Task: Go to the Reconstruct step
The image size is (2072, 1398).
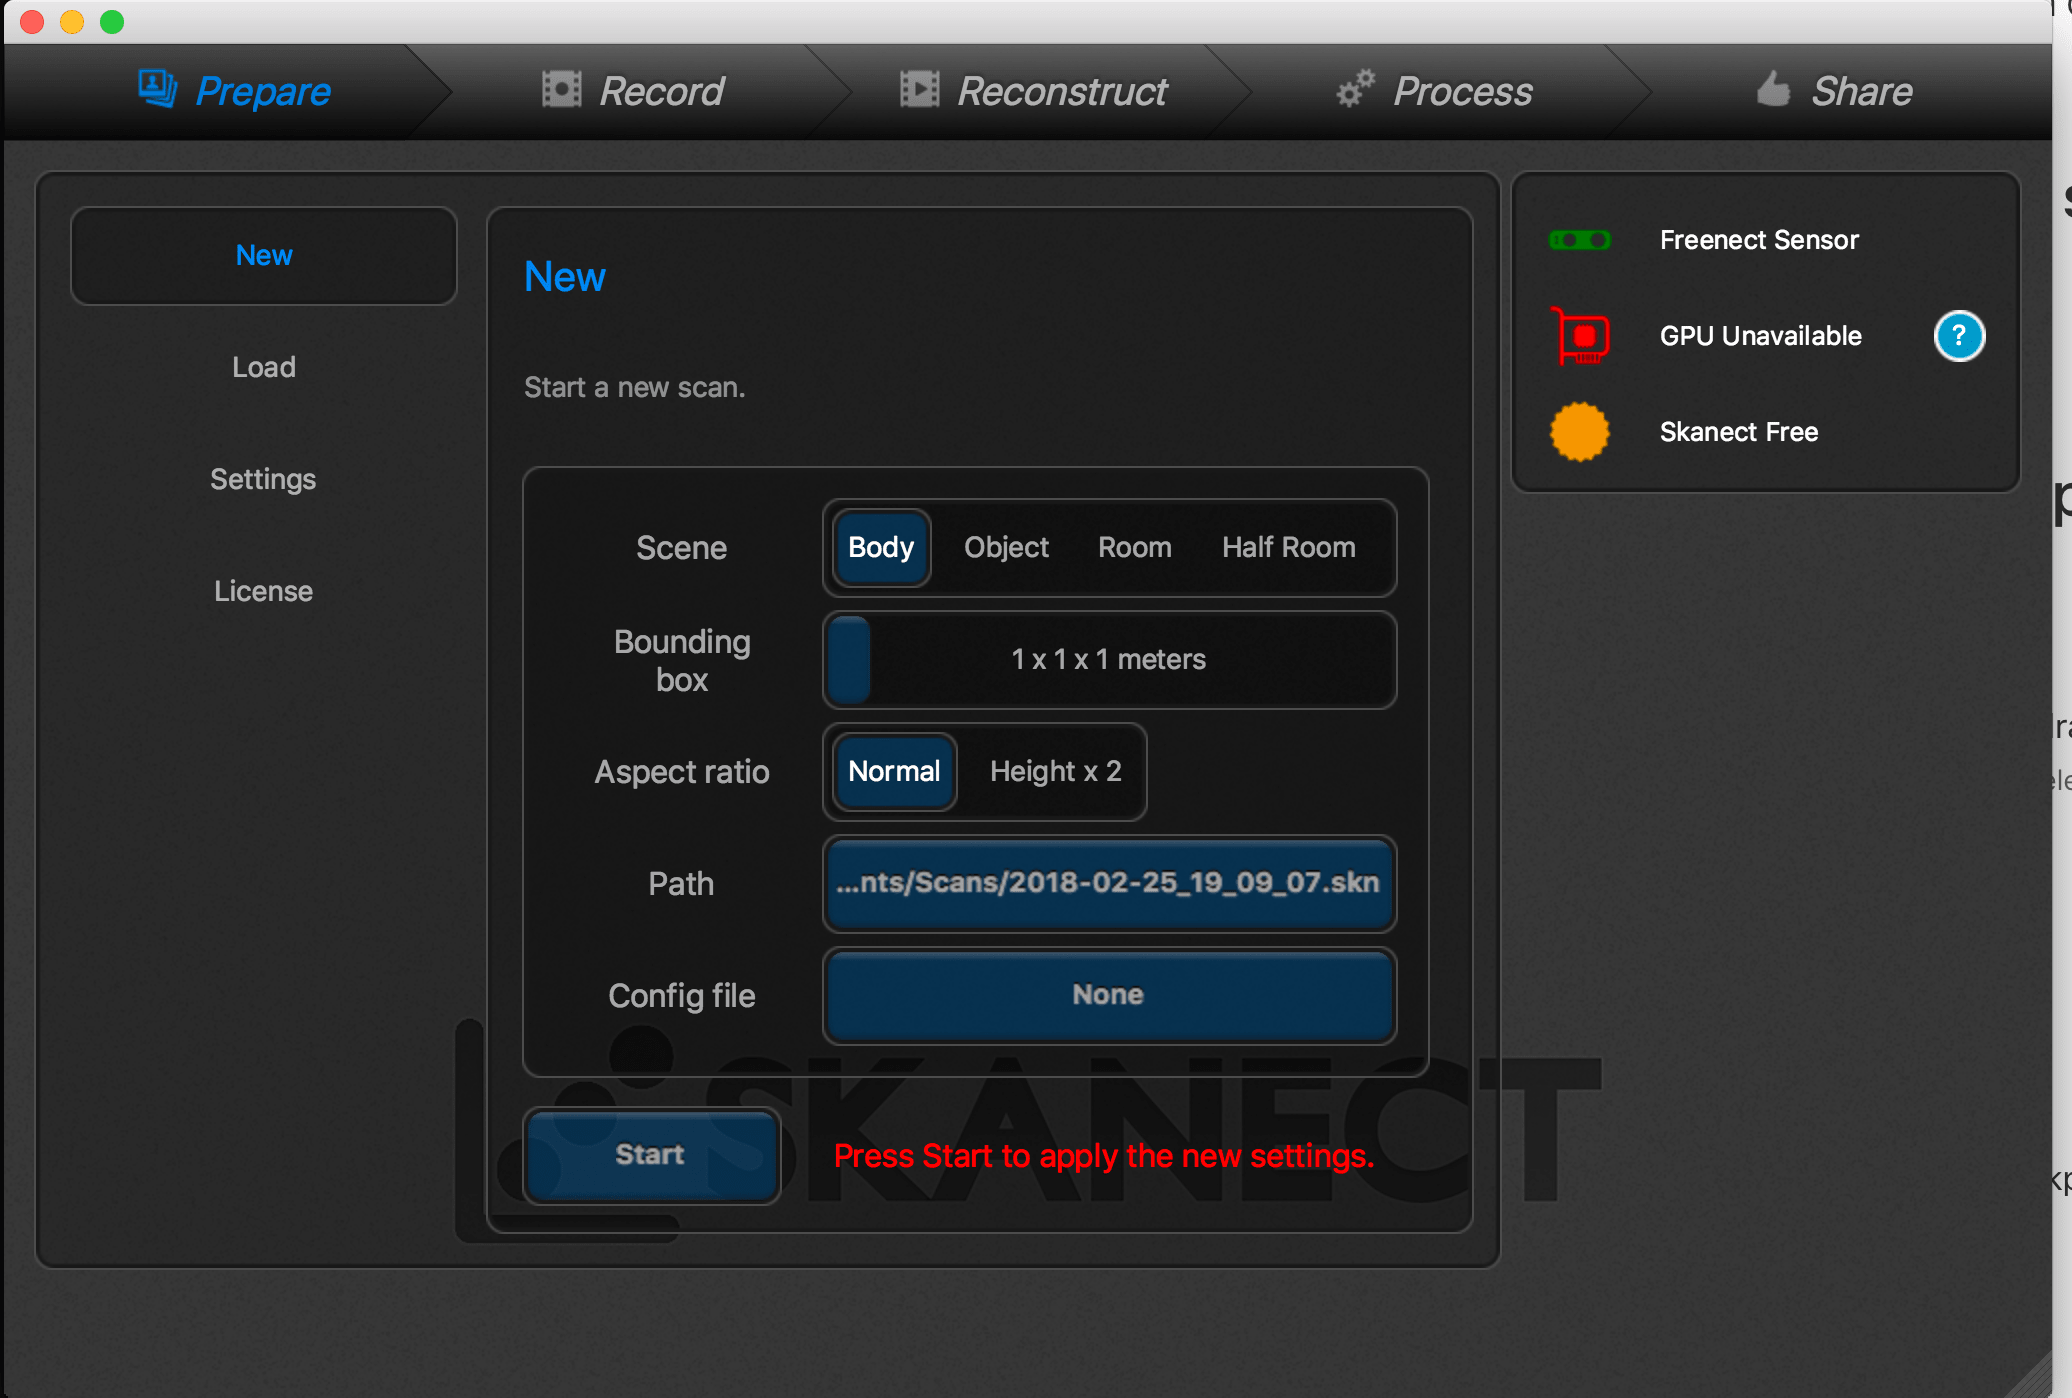Action: point(1033,91)
